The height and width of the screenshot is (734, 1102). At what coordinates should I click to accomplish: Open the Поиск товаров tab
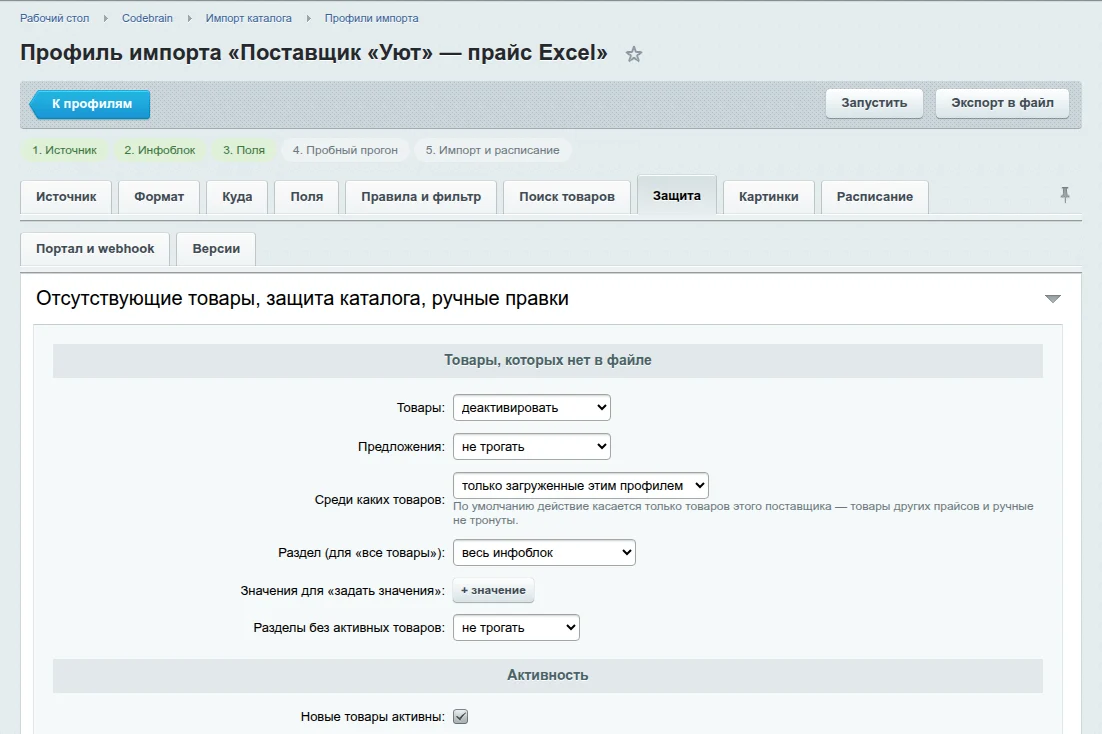[566, 197]
